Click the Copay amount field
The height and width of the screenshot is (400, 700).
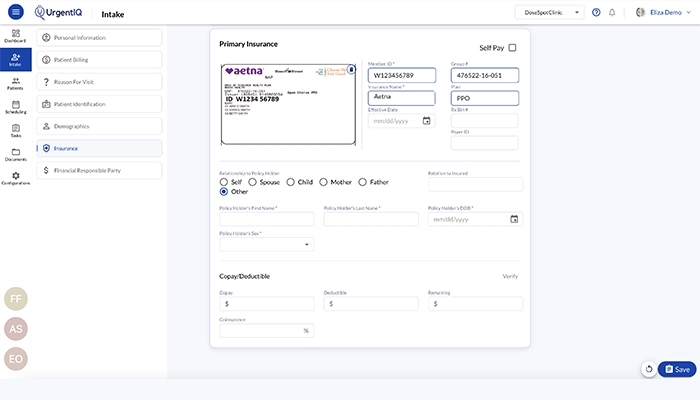pos(267,304)
